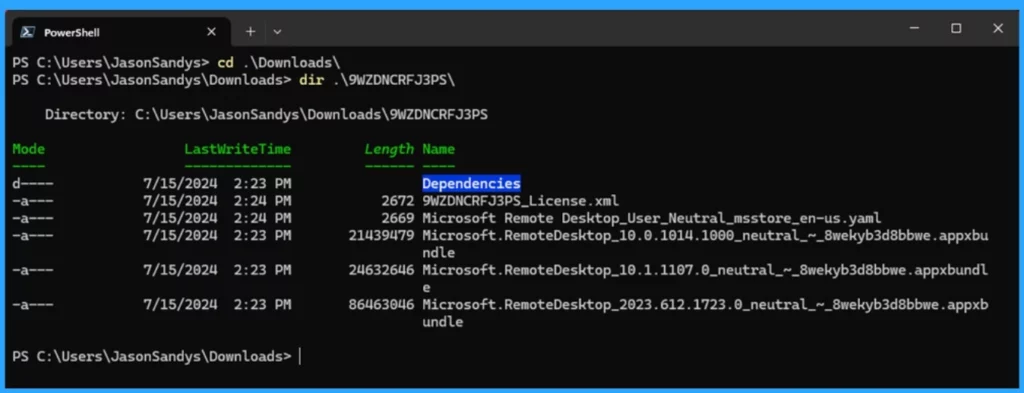Click the 'cd .\Downloads\' command text
The image size is (1024, 393).
click(279, 63)
